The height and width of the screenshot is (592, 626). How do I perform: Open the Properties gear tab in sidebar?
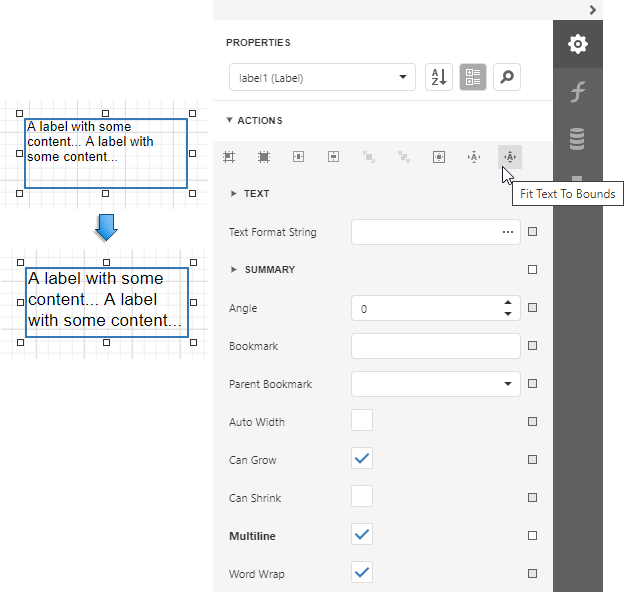tap(578, 44)
